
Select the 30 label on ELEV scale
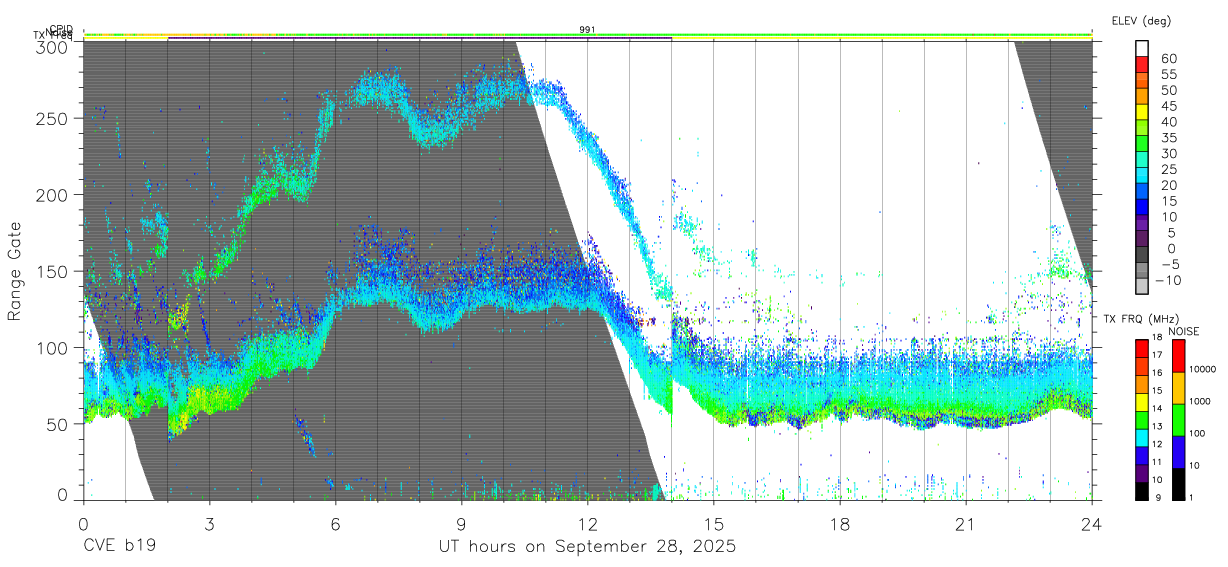[1167, 154]
